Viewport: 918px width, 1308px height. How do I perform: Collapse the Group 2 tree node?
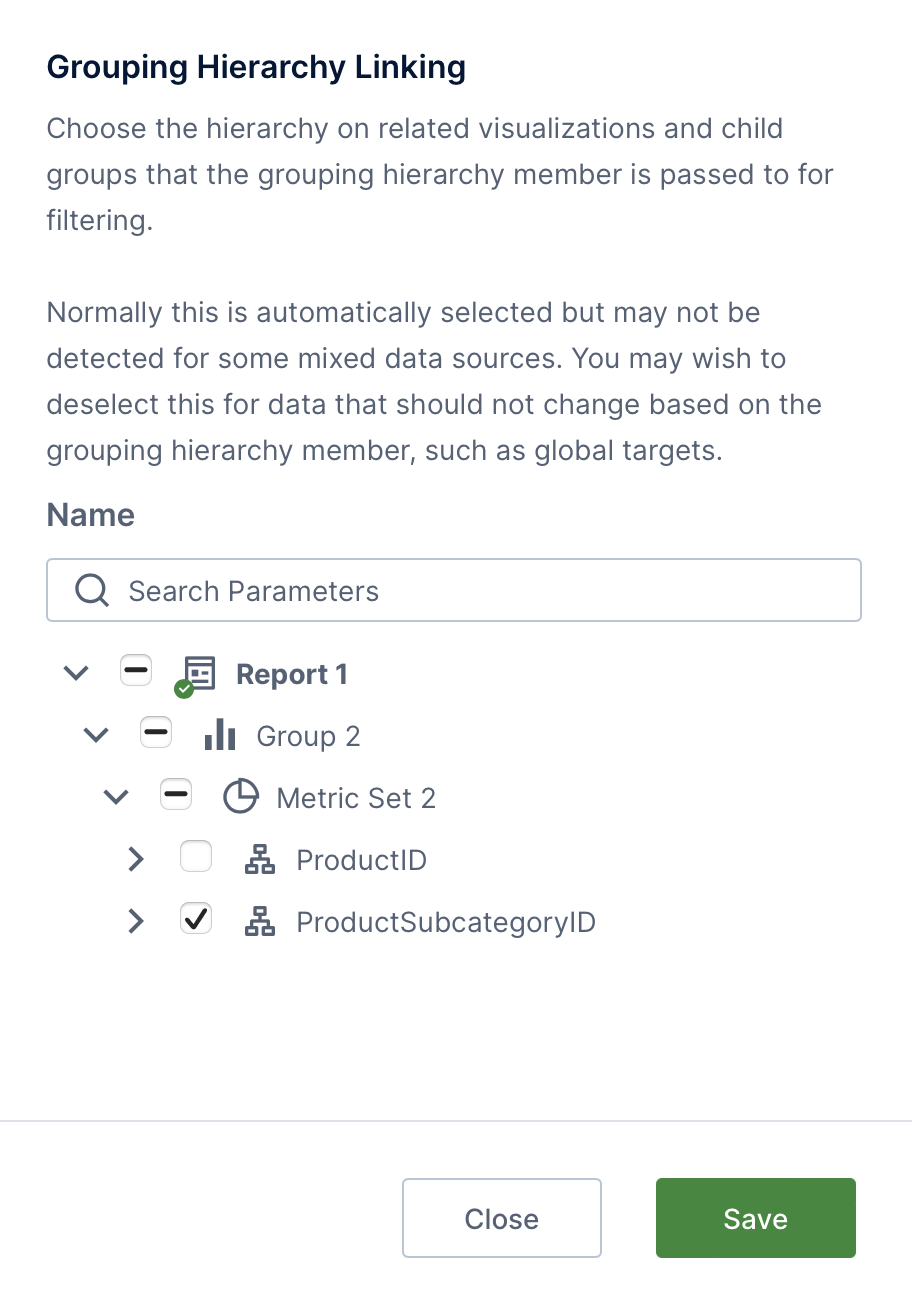pos(96,736)
